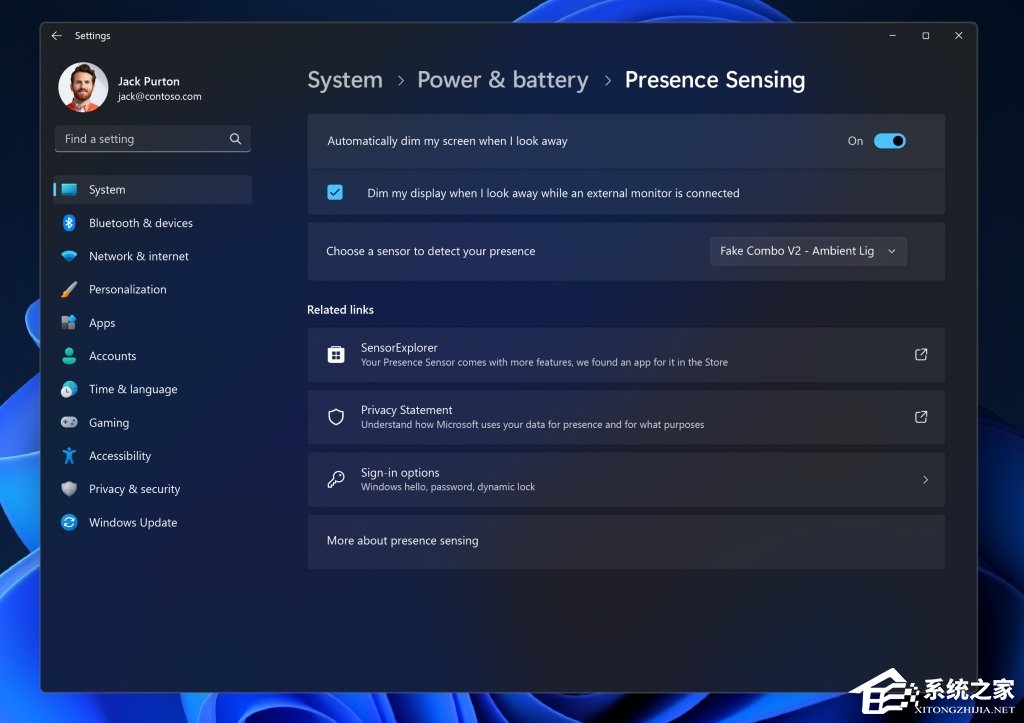Viewport: 1024px width, 723px height.
Task: Expand Sign-in options via its chevron
Action: [924, 479]
